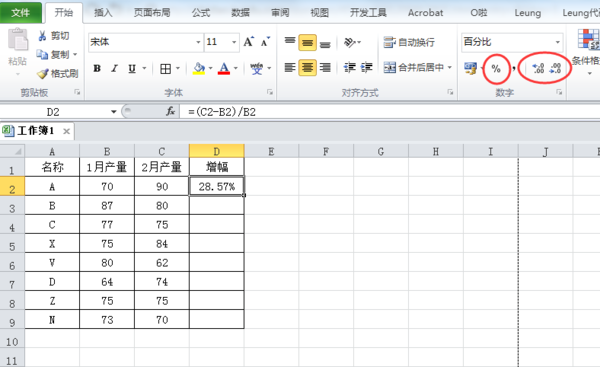Viewport: 600px width, 367px height.
Task: Select column D header
Action: [217, 151]
